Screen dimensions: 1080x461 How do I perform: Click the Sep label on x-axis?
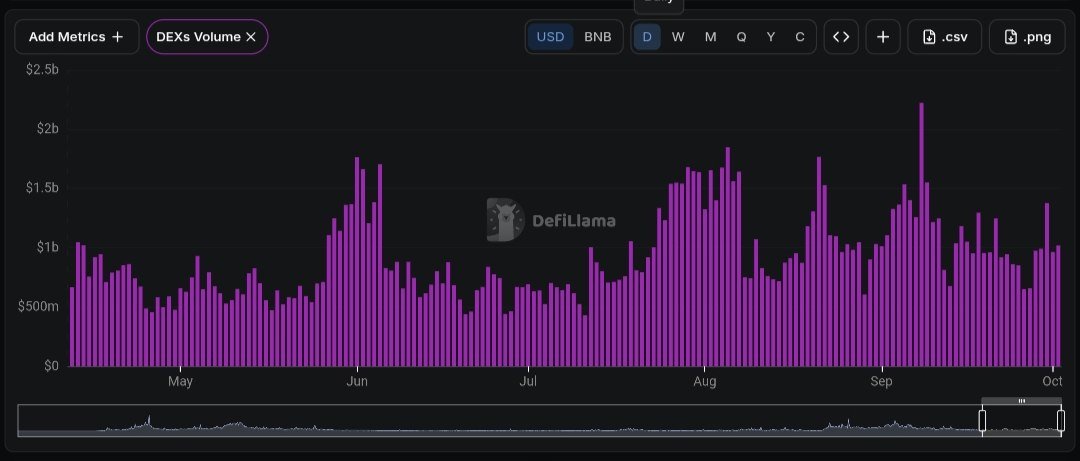881,381
